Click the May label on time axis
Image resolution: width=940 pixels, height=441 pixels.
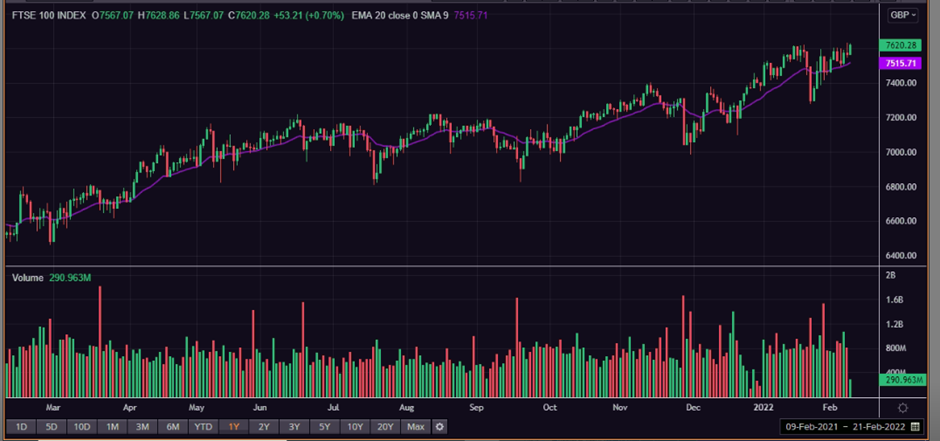[197, 407]
